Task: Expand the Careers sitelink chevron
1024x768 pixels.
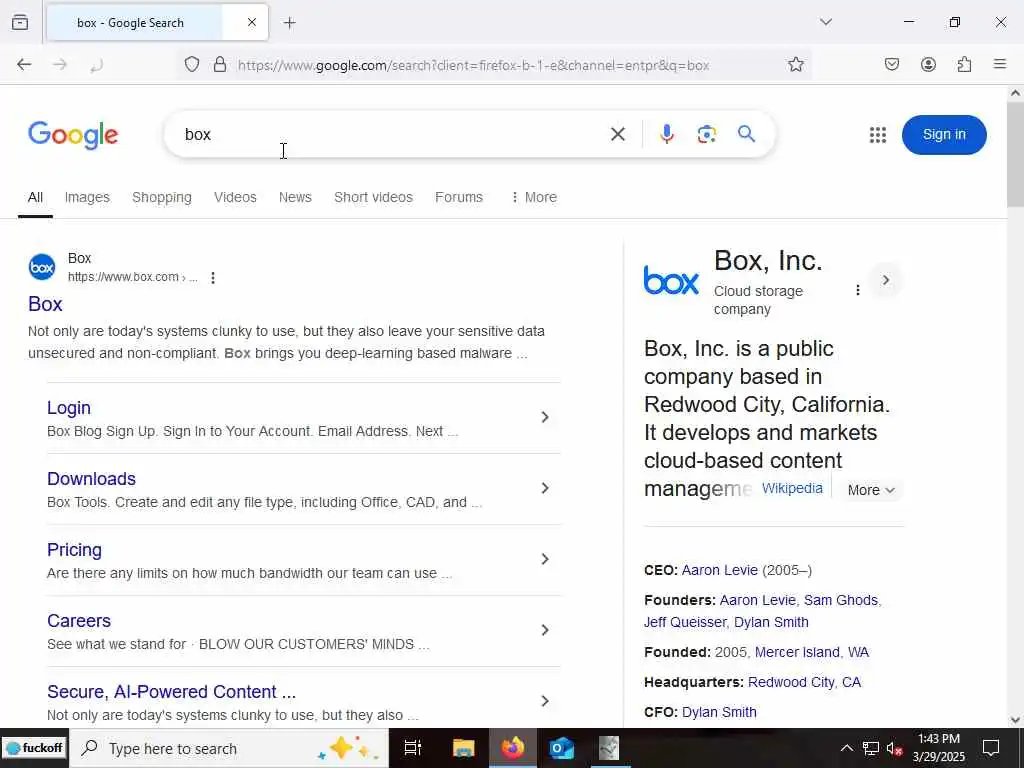Action: coord(545,630)
